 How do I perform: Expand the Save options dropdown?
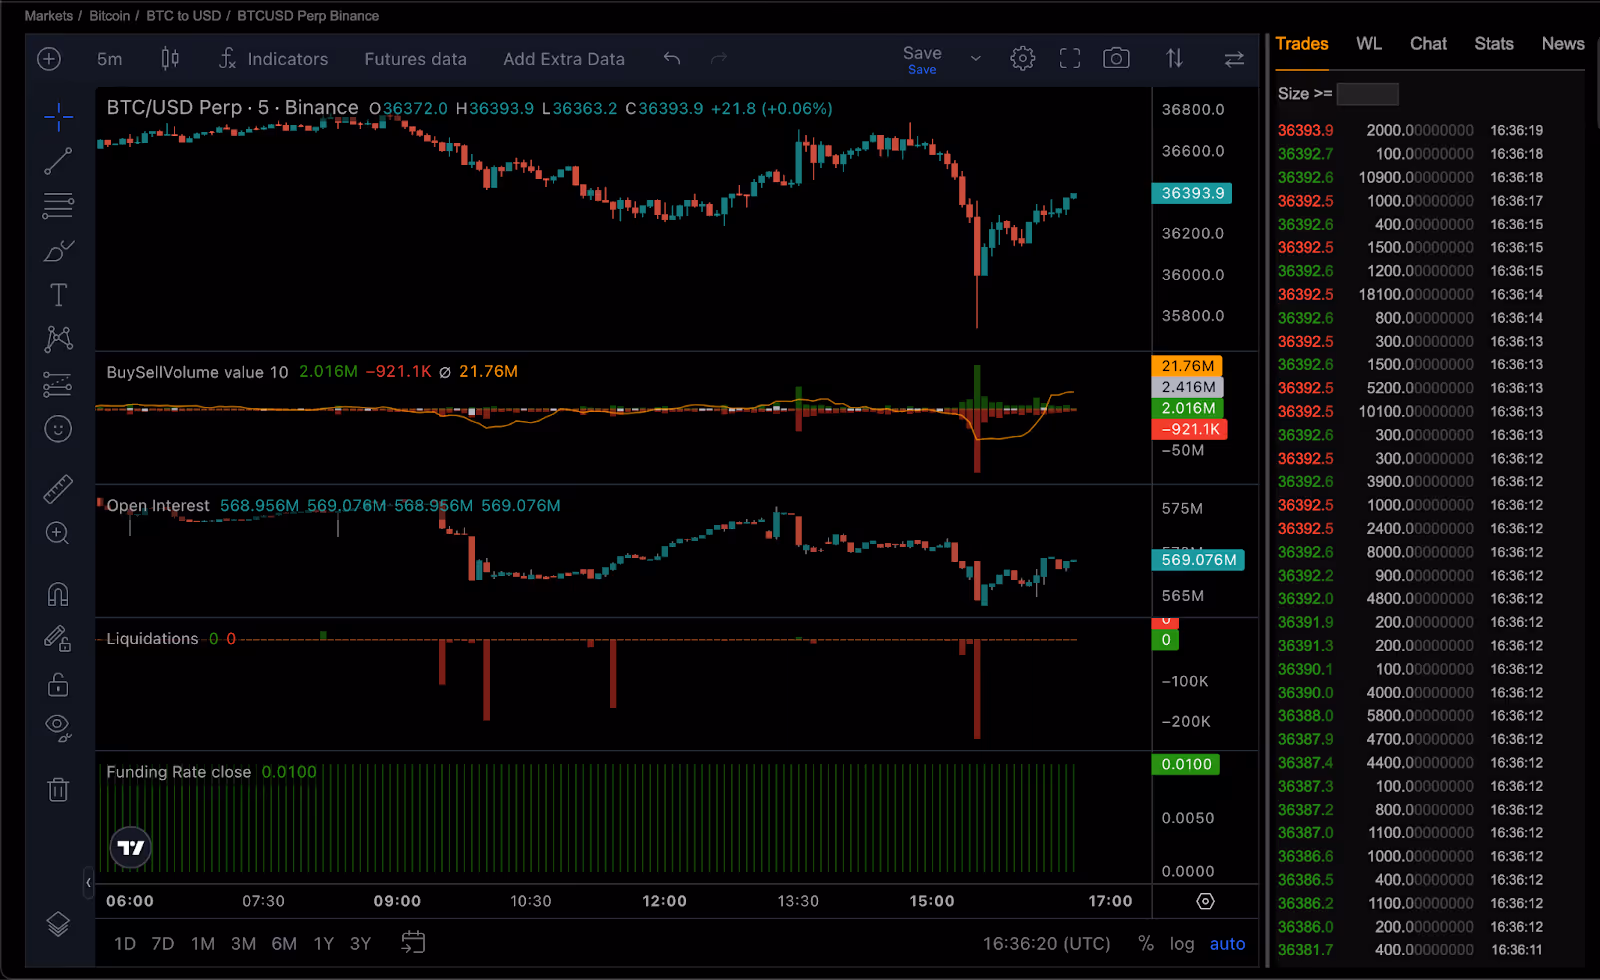tap(974, 58)
